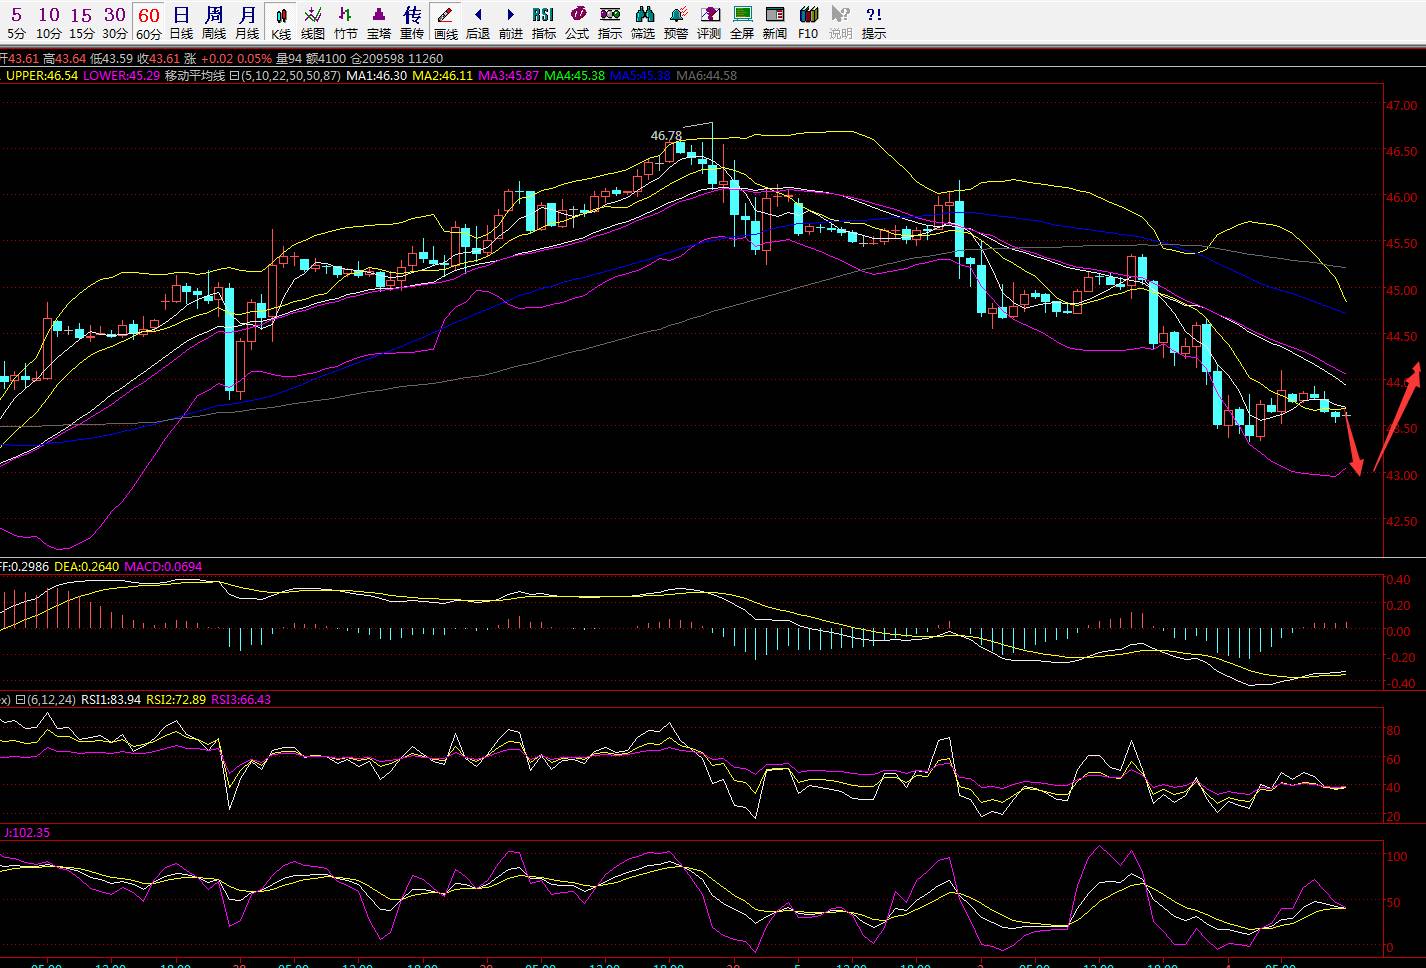Viewport: 1426px width, 968px height.
Task: Click the +0.02 price change value
Action: coord(215,59)
